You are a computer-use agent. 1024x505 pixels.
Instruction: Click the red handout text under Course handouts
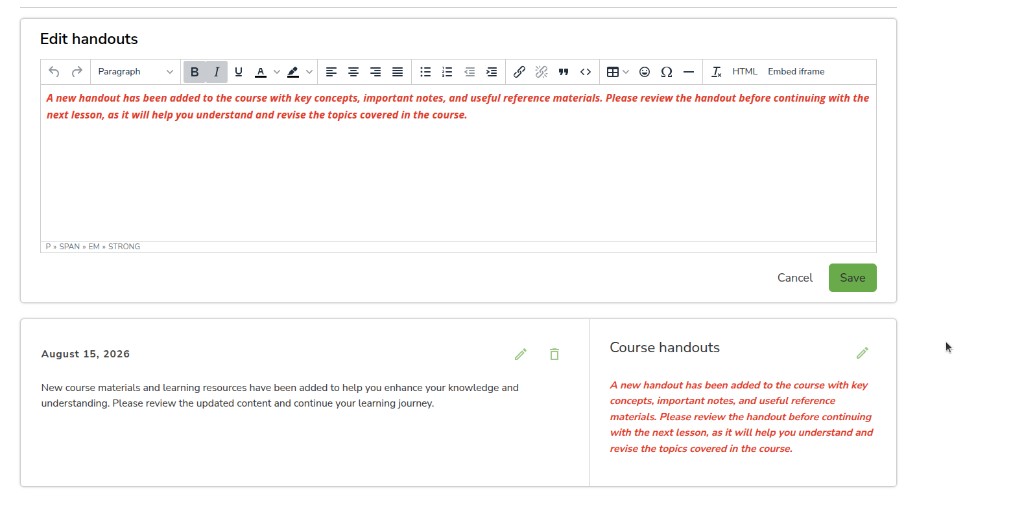click(741, 417)
